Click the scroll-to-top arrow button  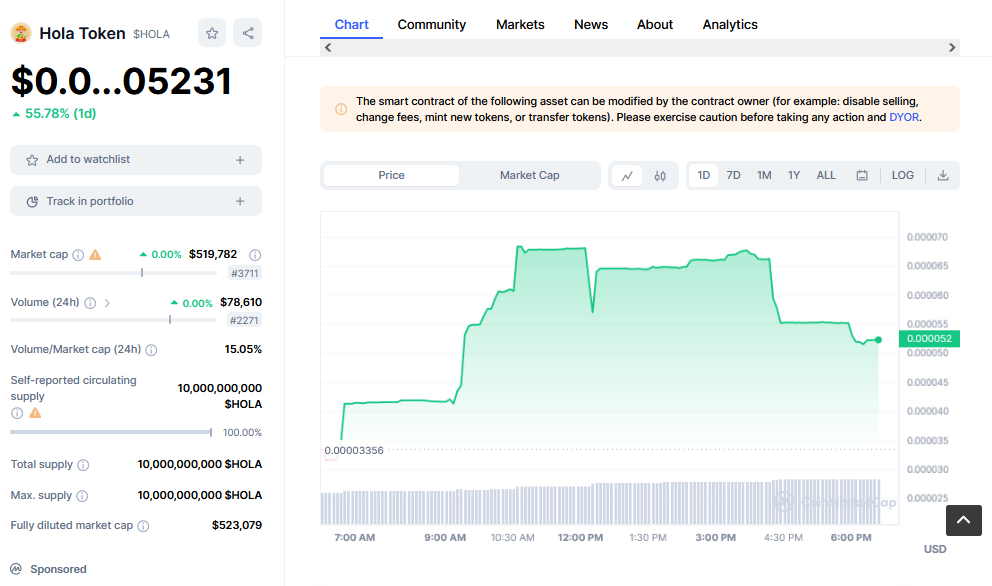pyautogui.click(x=964, y=520)
